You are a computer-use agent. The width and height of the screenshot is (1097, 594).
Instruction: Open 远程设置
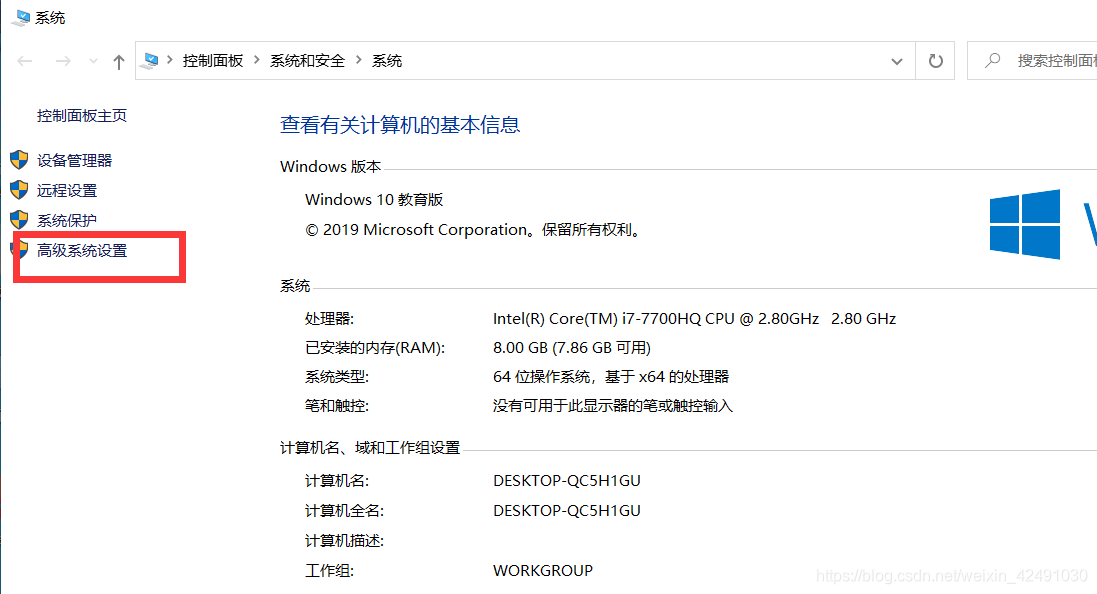tap(66, 190)
